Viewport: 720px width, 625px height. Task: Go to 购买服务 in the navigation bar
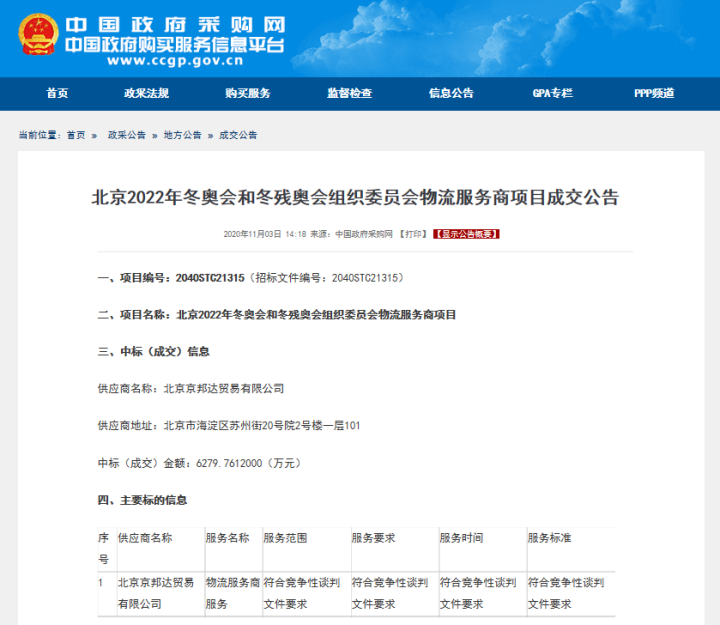[x=247, y=93]
